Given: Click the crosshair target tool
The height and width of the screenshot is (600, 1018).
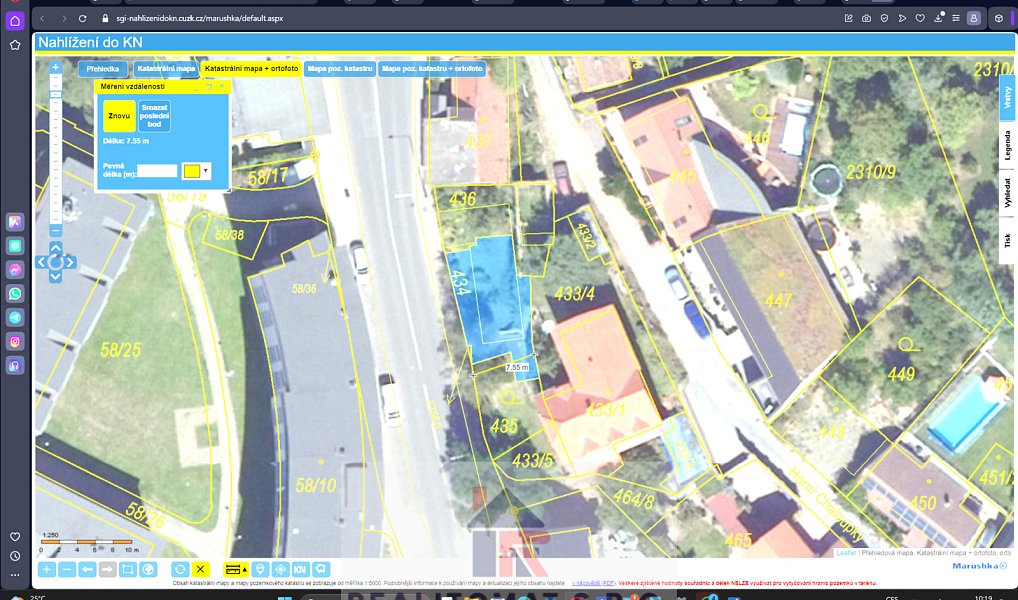Looking at the screenshot, I should [x=280, y=569].
